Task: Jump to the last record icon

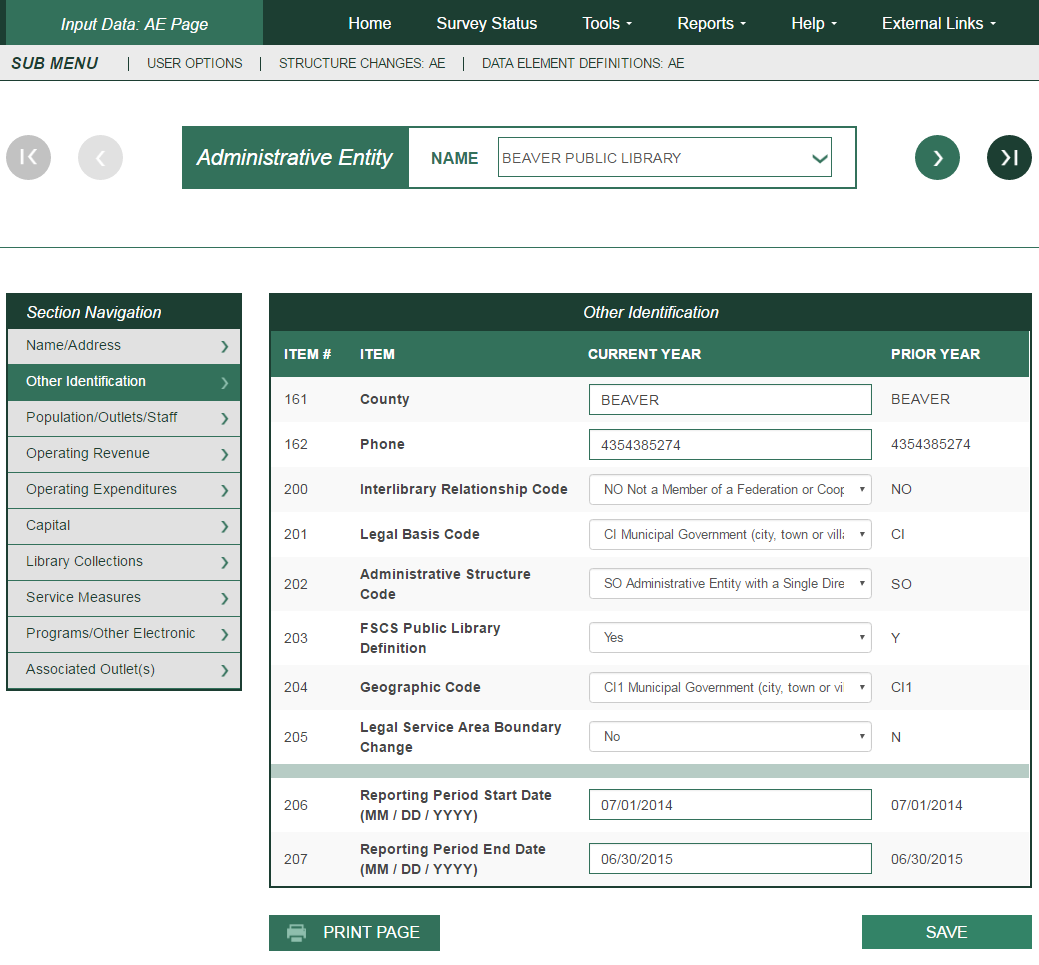Action: pyautogui.click(x=1009, y=157)
